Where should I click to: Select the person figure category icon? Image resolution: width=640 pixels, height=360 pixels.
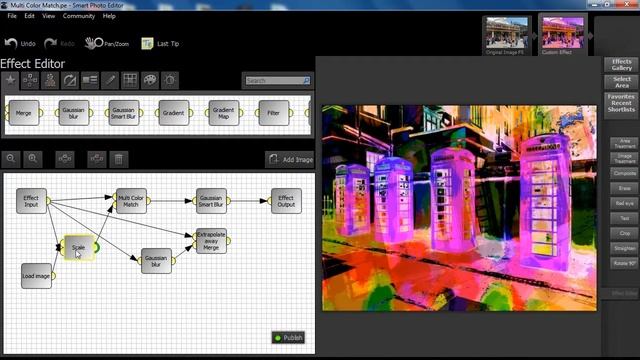coord(50,80)
